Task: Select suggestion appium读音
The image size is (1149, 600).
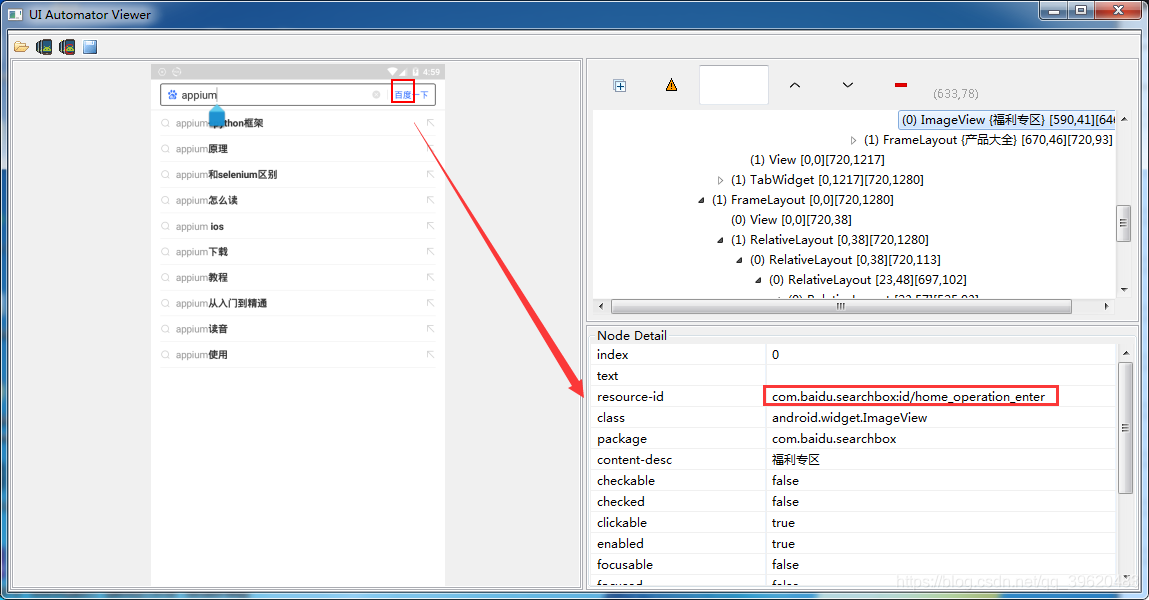Action: coord(201,329)
